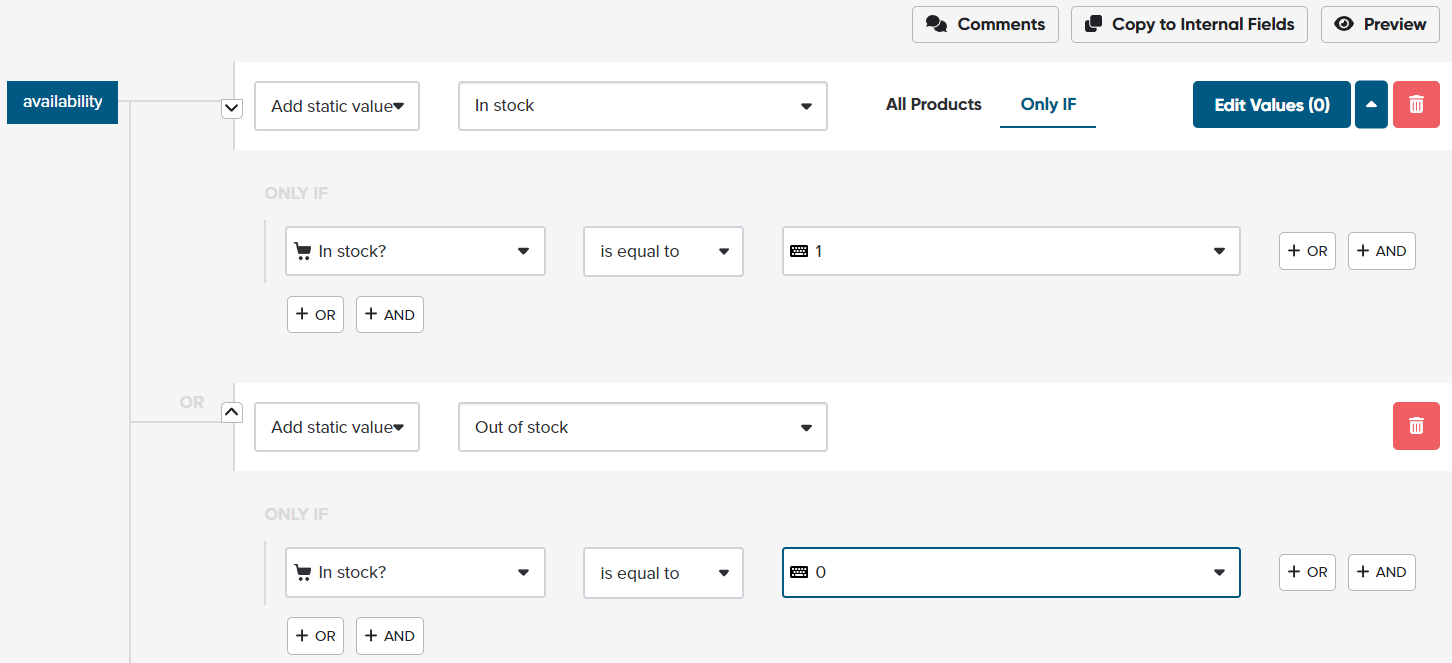Click the blue caret next to Edit Values
The width and height of the screenshot is (1452, 663).
coord(1371,105)
